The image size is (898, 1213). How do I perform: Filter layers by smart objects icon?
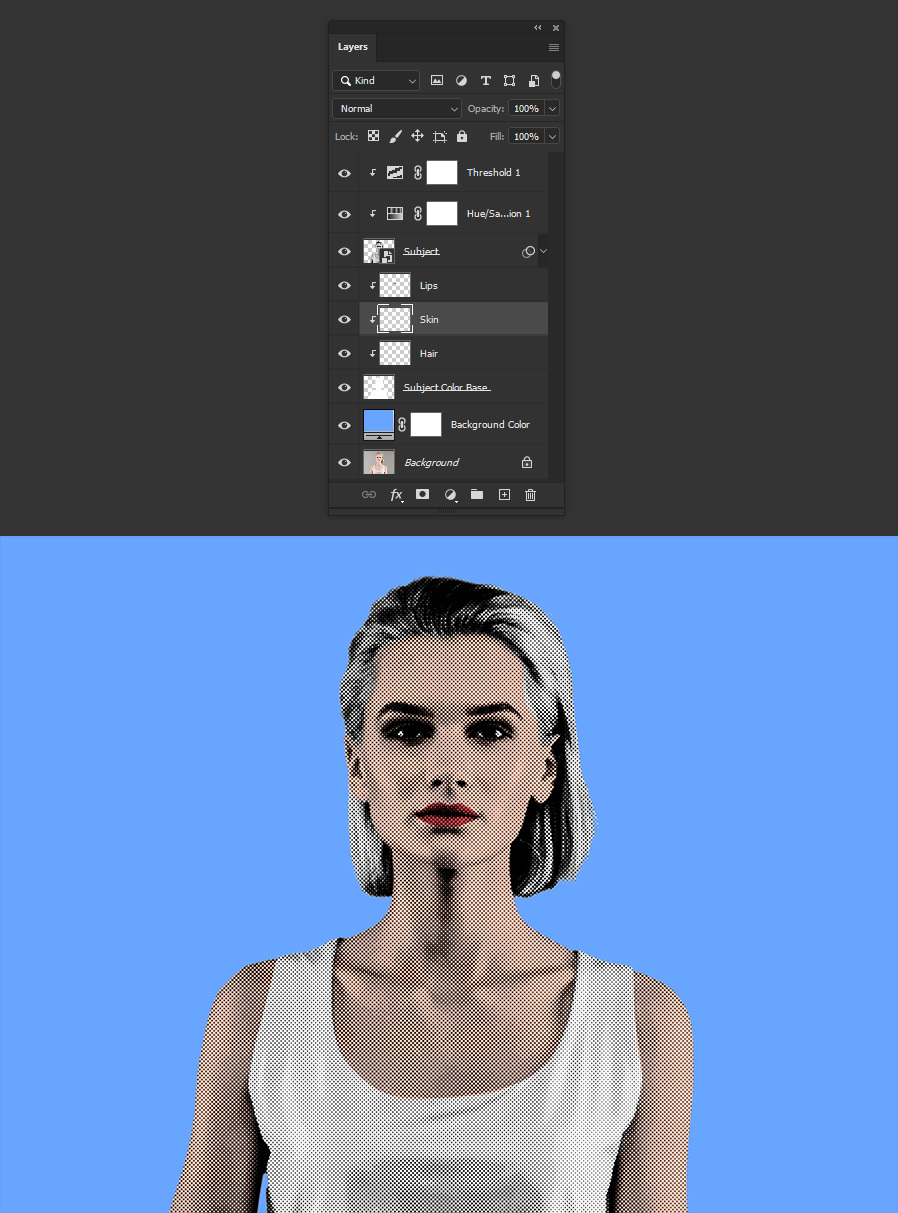pos(534,80)
